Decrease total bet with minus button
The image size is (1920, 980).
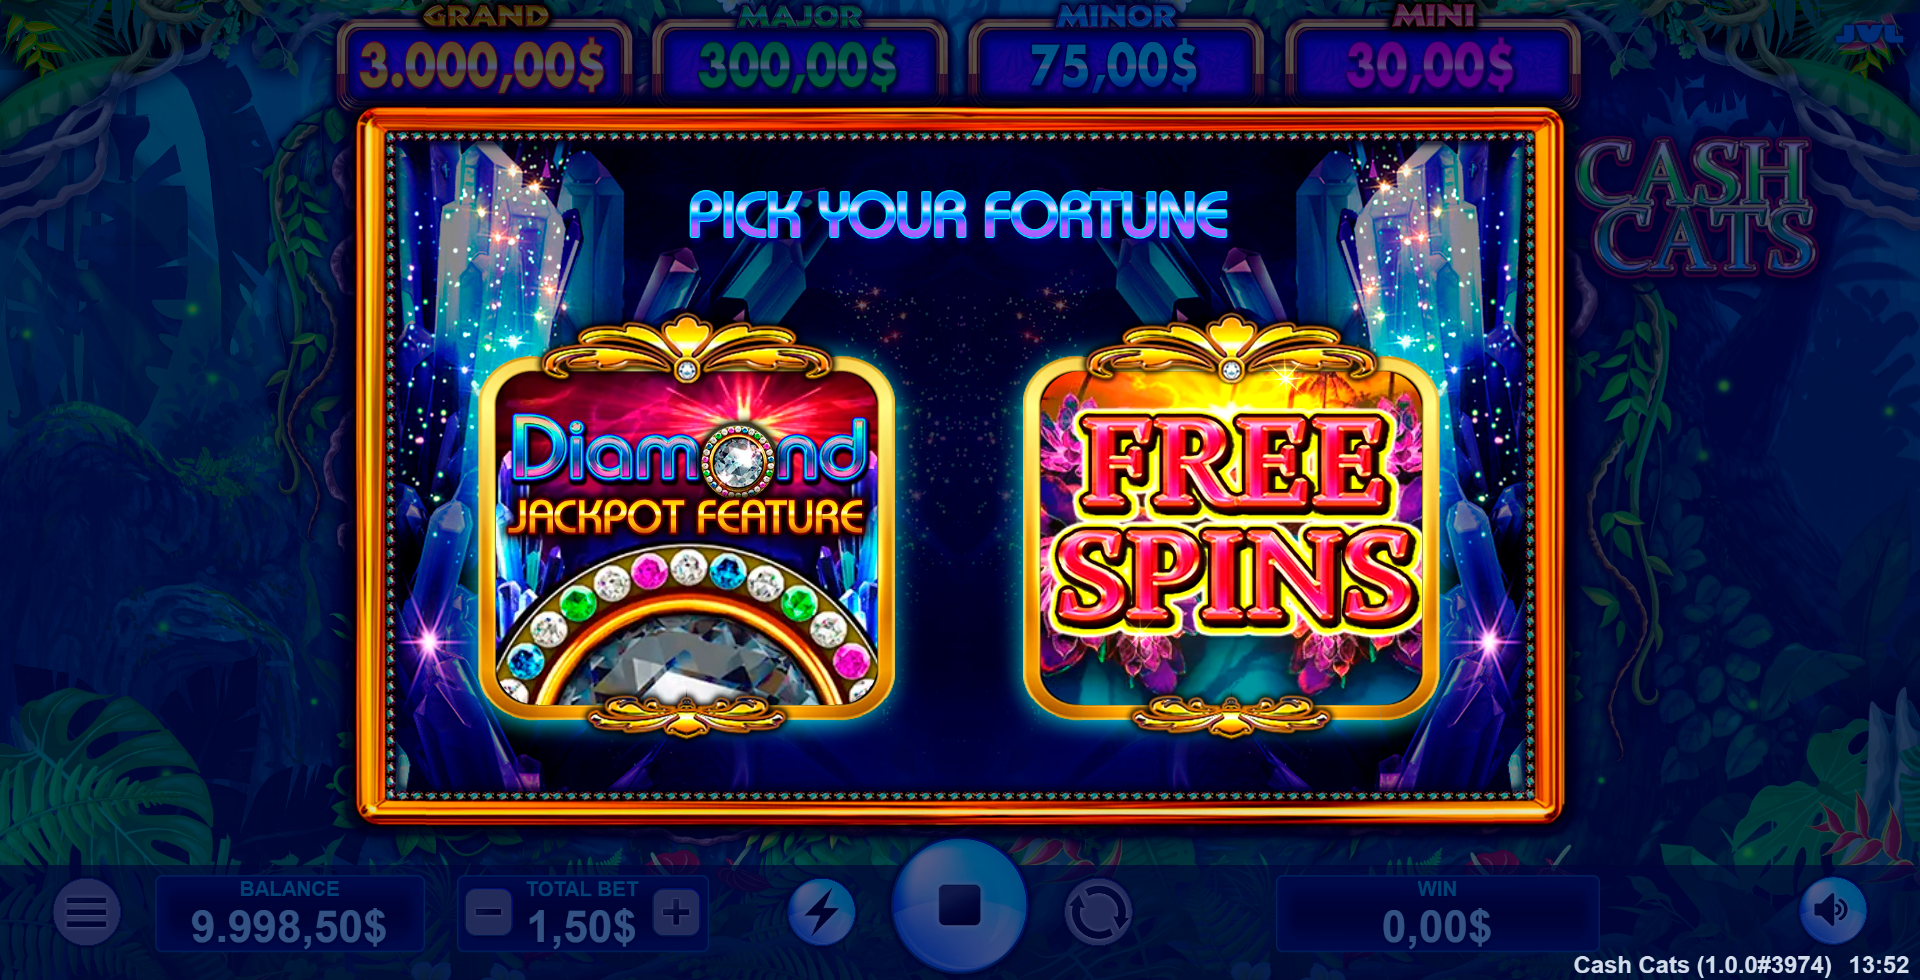point(489,913)
